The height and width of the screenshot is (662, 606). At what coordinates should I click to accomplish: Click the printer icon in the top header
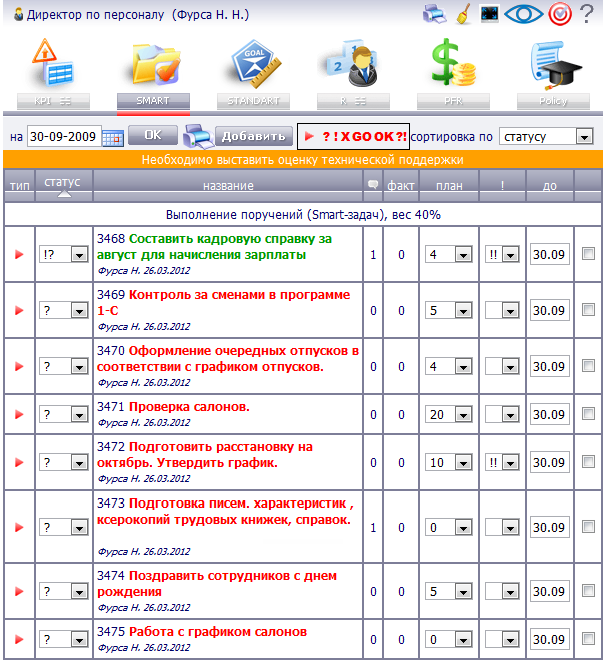pyautogui.click(x=435, y=14)
